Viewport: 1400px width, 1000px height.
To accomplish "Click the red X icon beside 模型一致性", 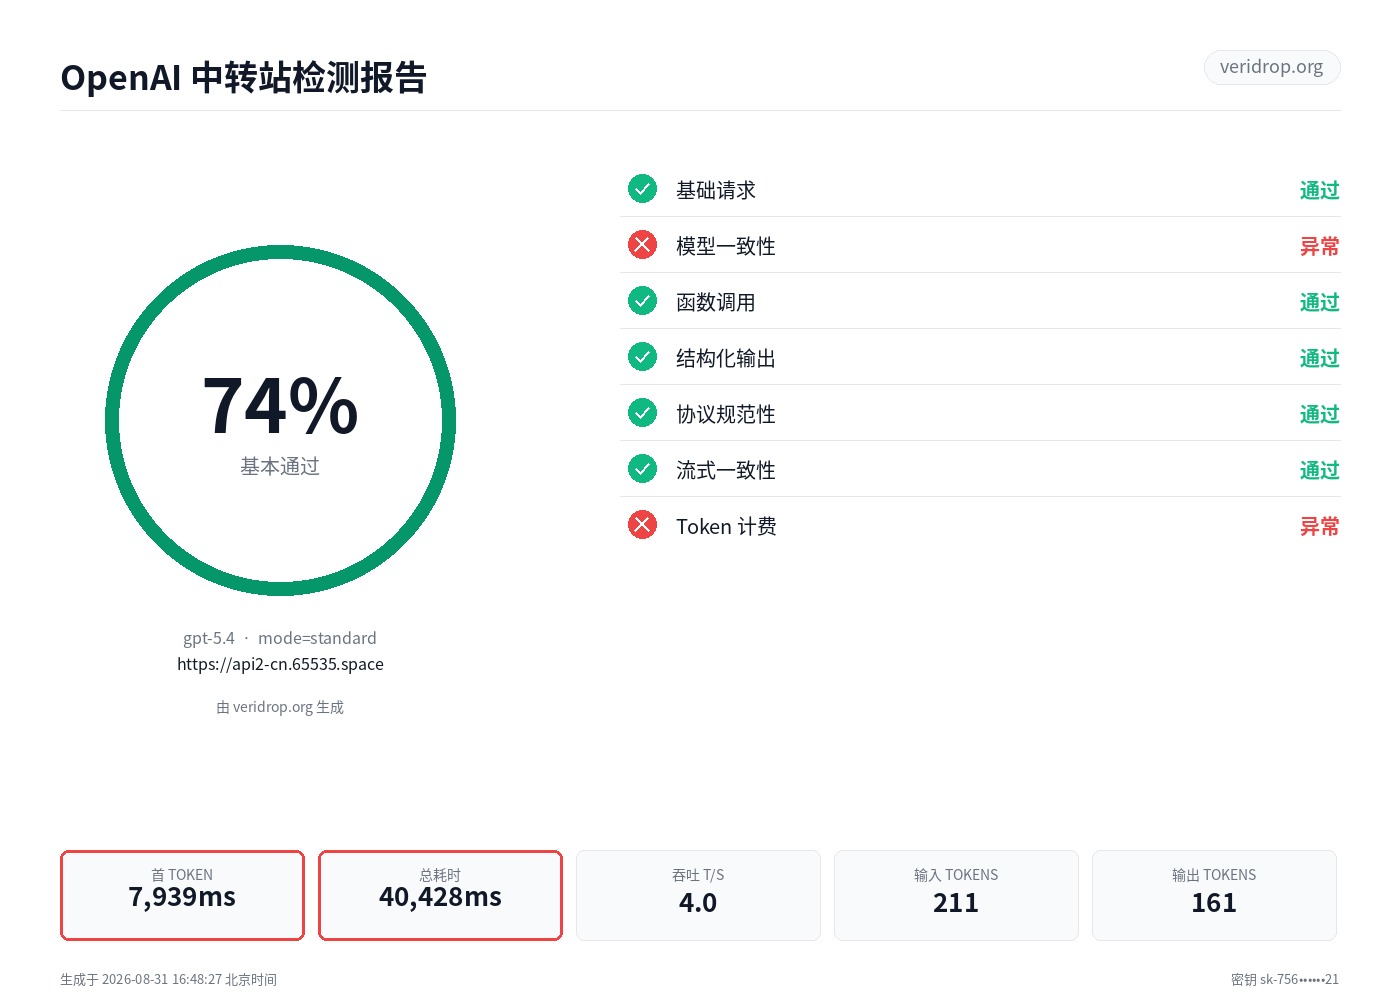I will [x=642, y=245].
